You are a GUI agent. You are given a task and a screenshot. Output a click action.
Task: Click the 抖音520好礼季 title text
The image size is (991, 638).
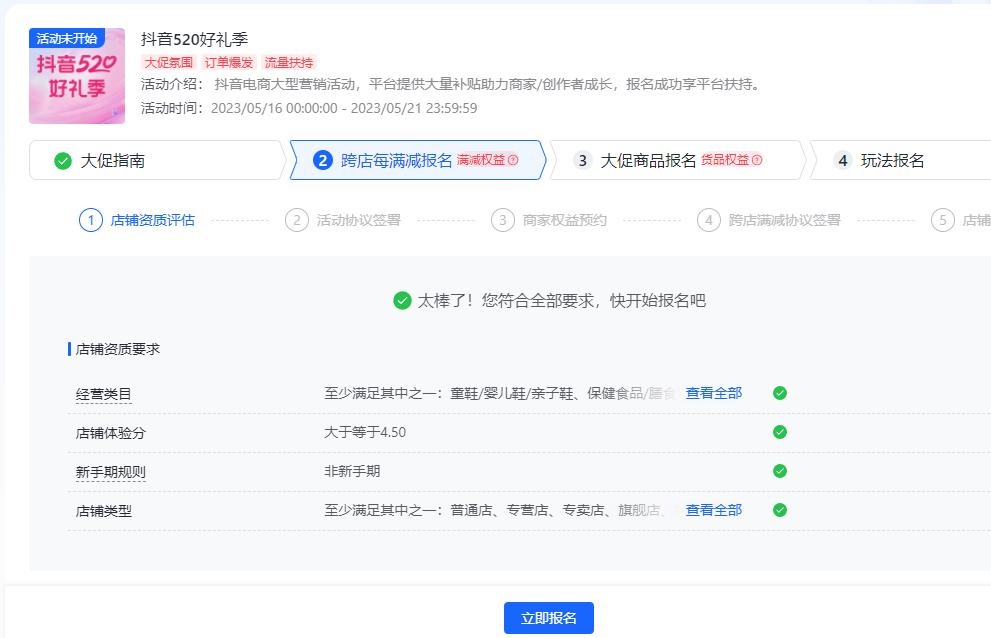pyautogui.click(x=195, y=39)
